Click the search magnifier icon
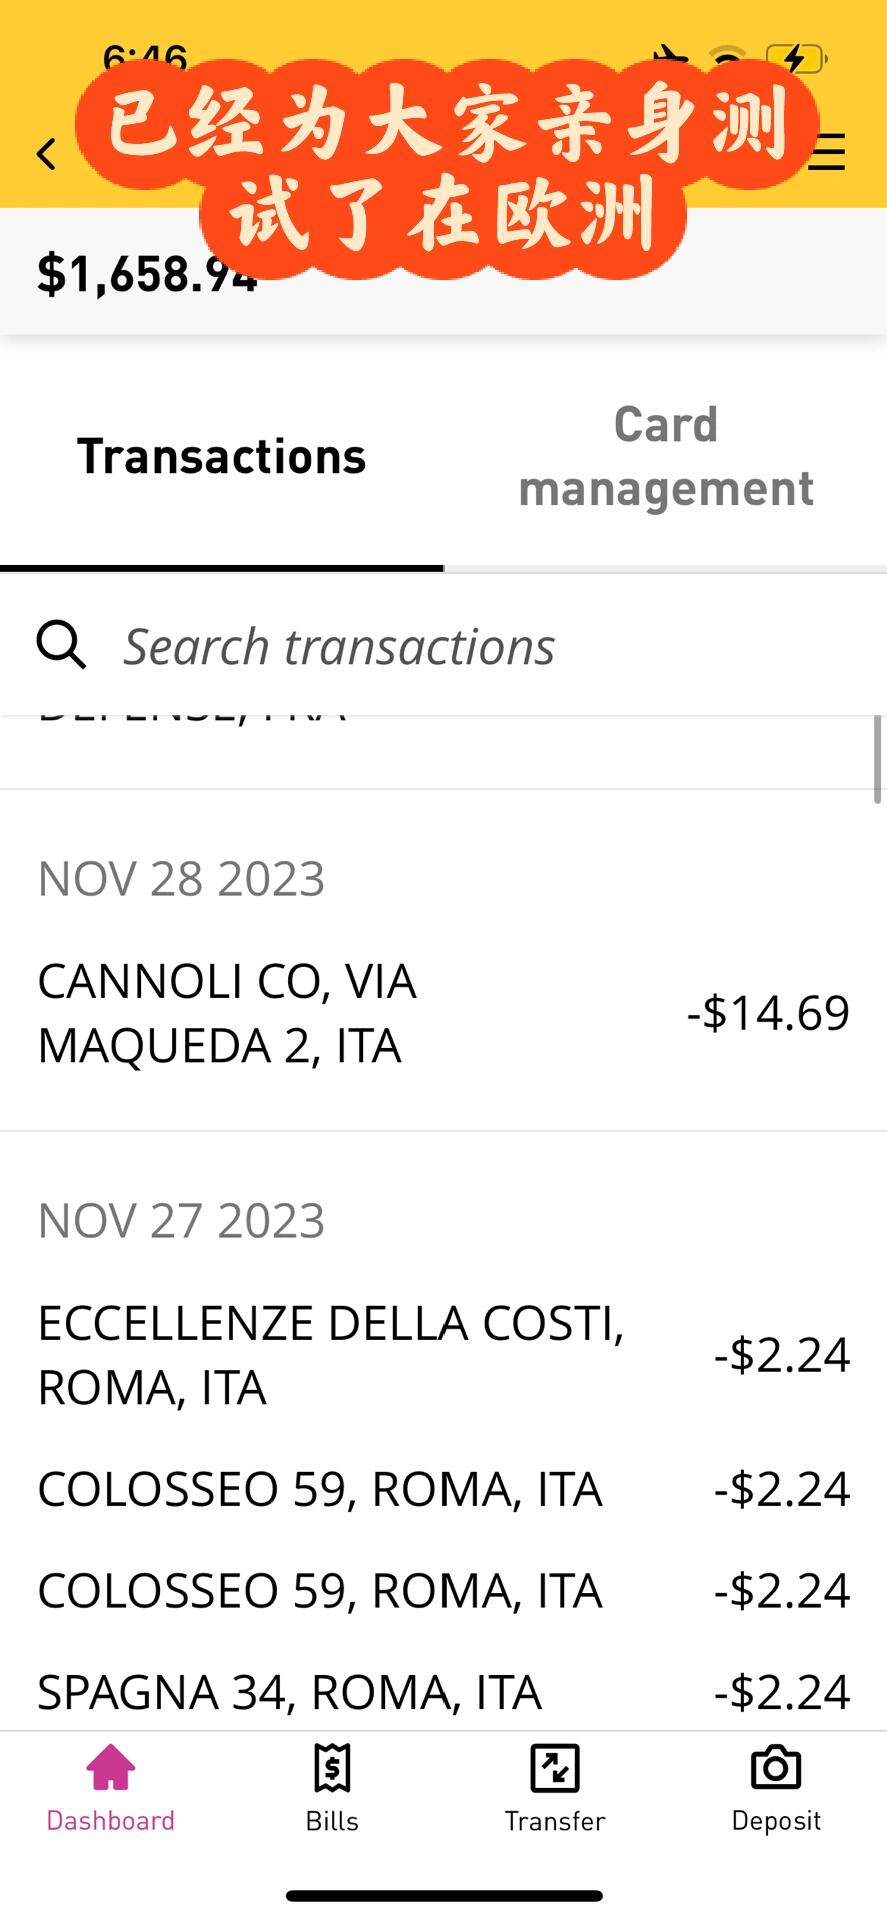The height and width of the screenshot is (1920, 887). point(61,644)
